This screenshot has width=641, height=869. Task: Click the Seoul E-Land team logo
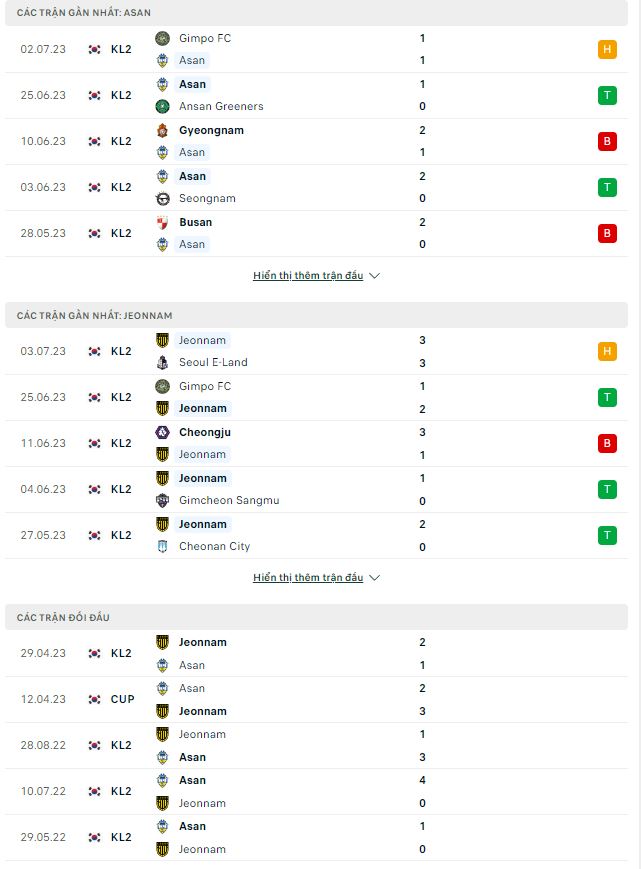tap(162, 362)
